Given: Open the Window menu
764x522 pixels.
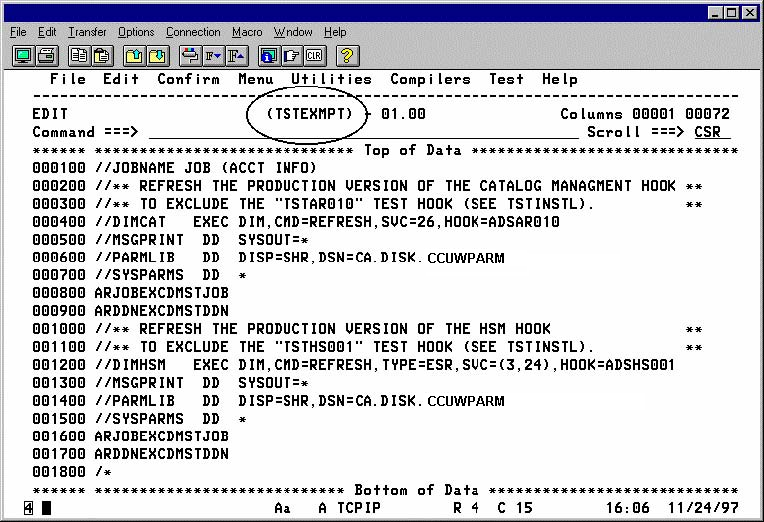Looking at the screenshot, I should 293,32.
